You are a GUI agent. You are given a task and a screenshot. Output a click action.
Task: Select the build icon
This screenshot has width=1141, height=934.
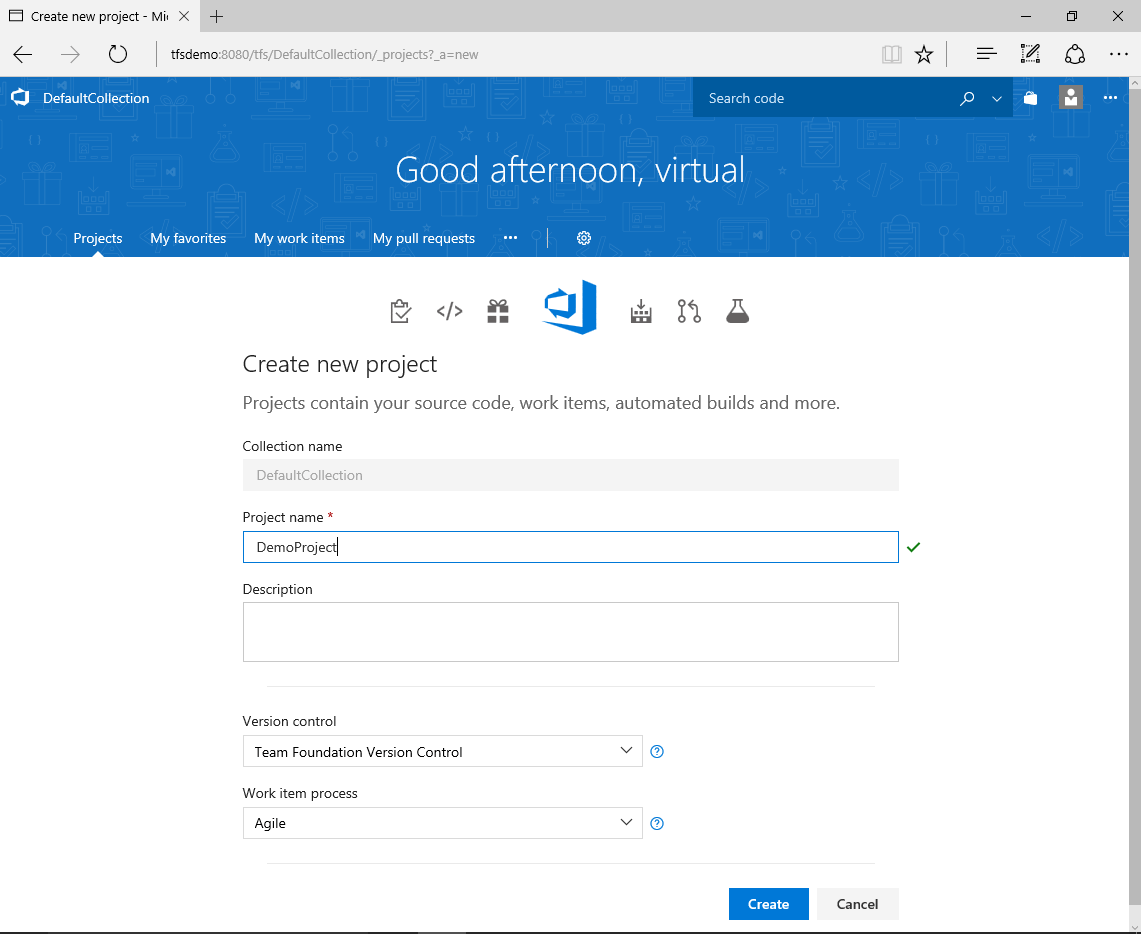pyautogui.click(x=641, y=311)
